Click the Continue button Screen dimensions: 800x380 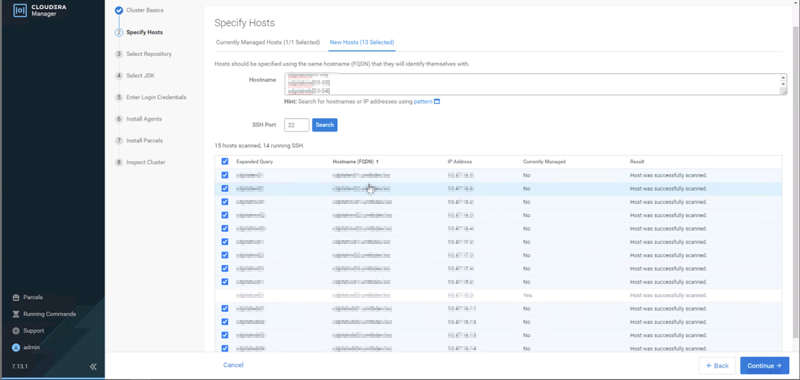pyautogui.click(x=764, y=366)
